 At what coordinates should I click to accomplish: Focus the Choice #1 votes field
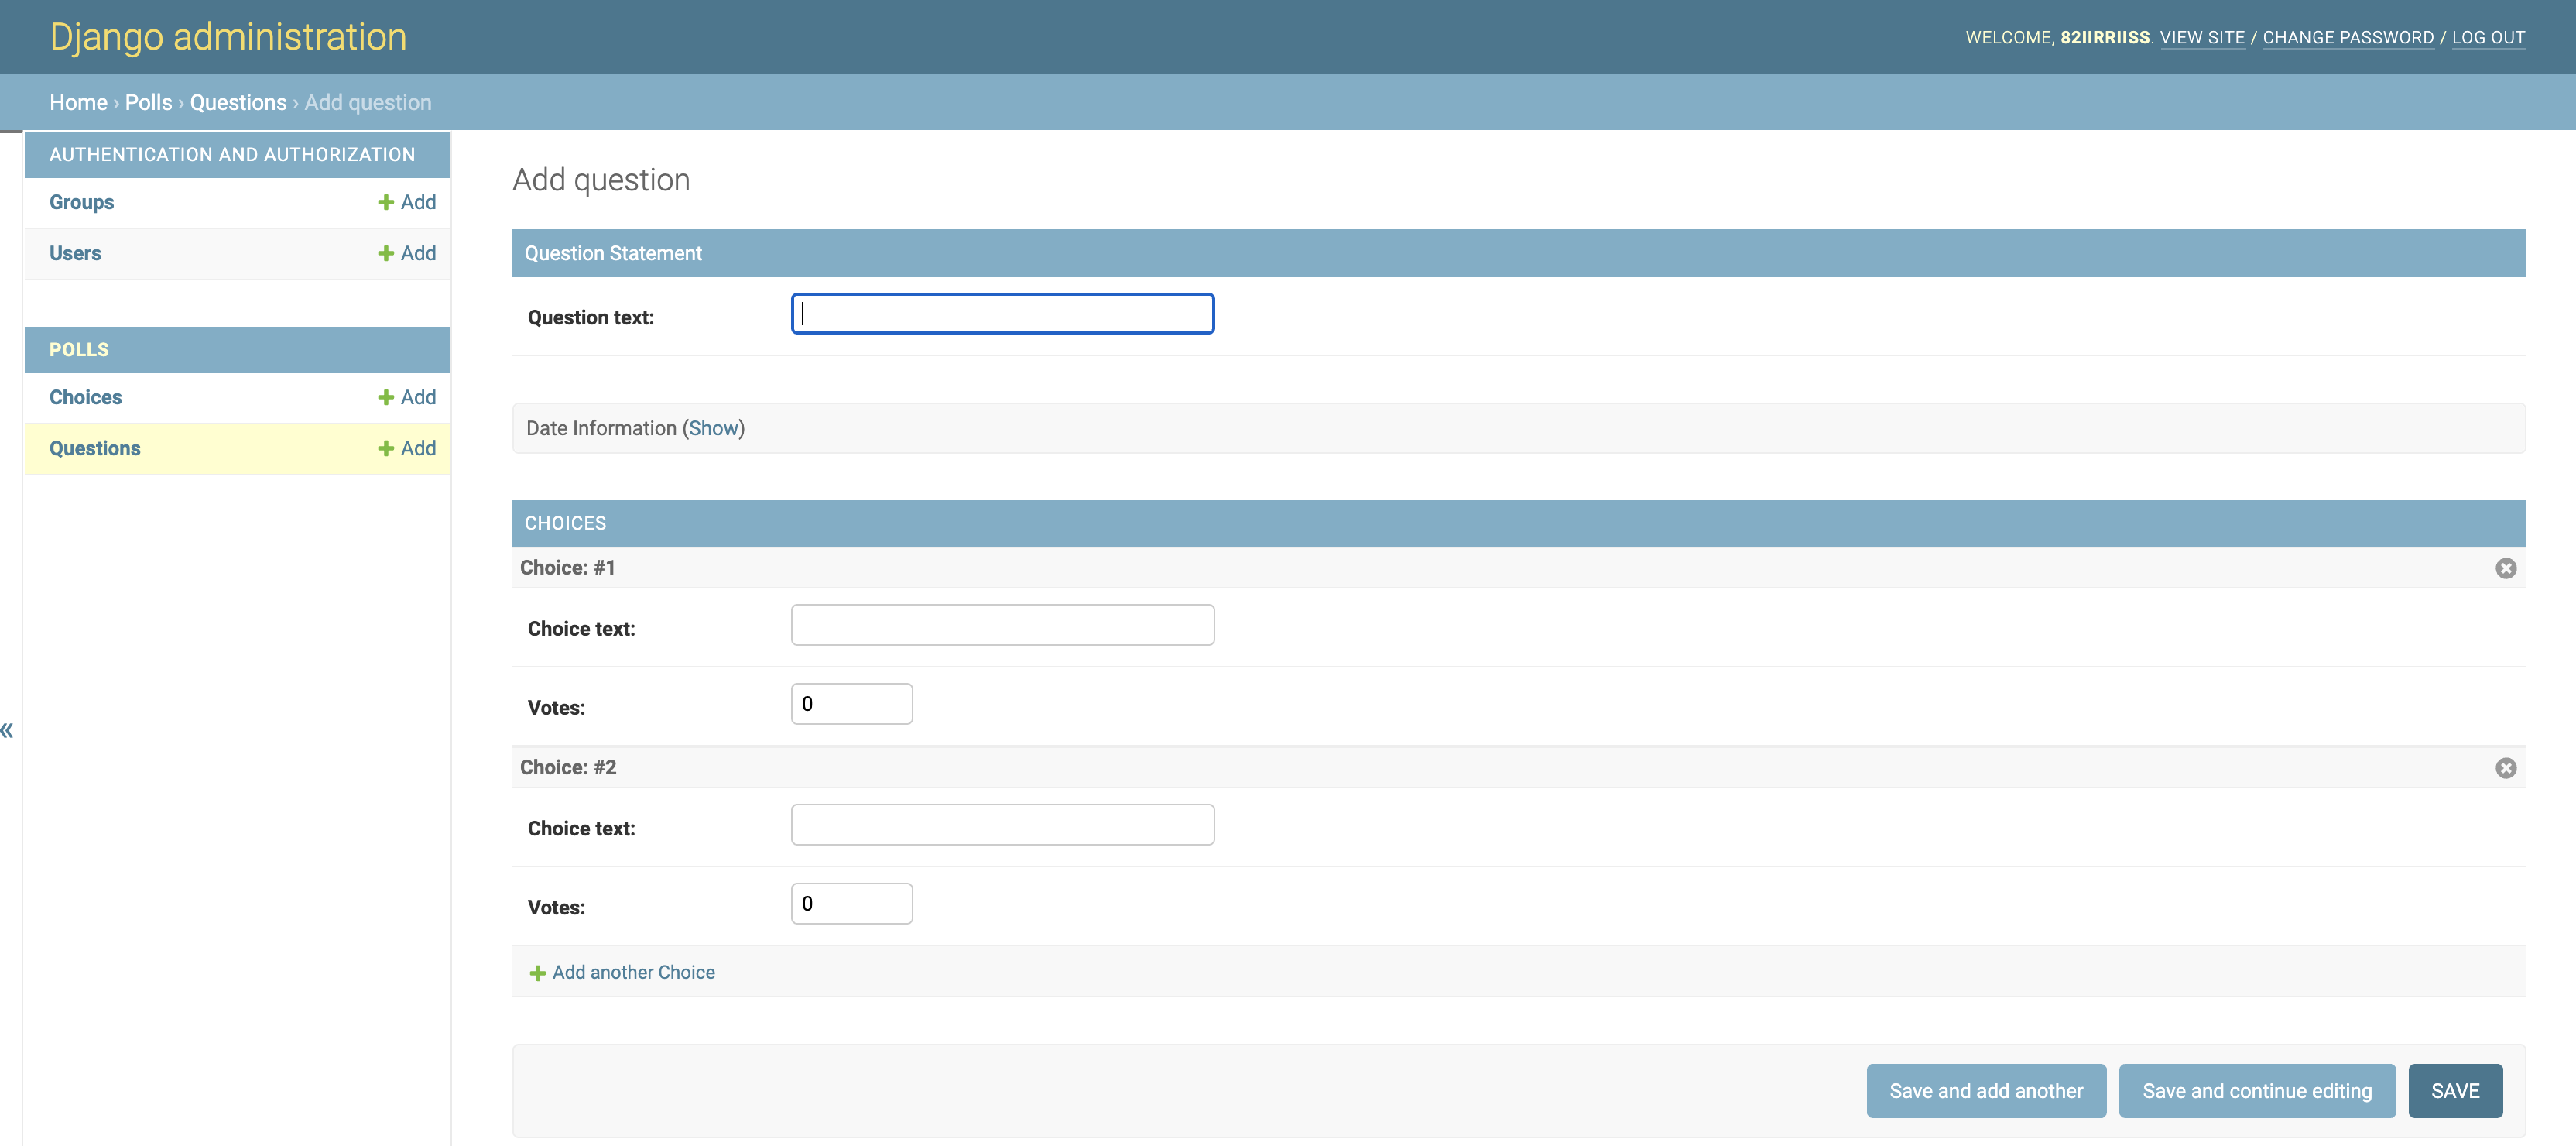click(x=851, y=704)
